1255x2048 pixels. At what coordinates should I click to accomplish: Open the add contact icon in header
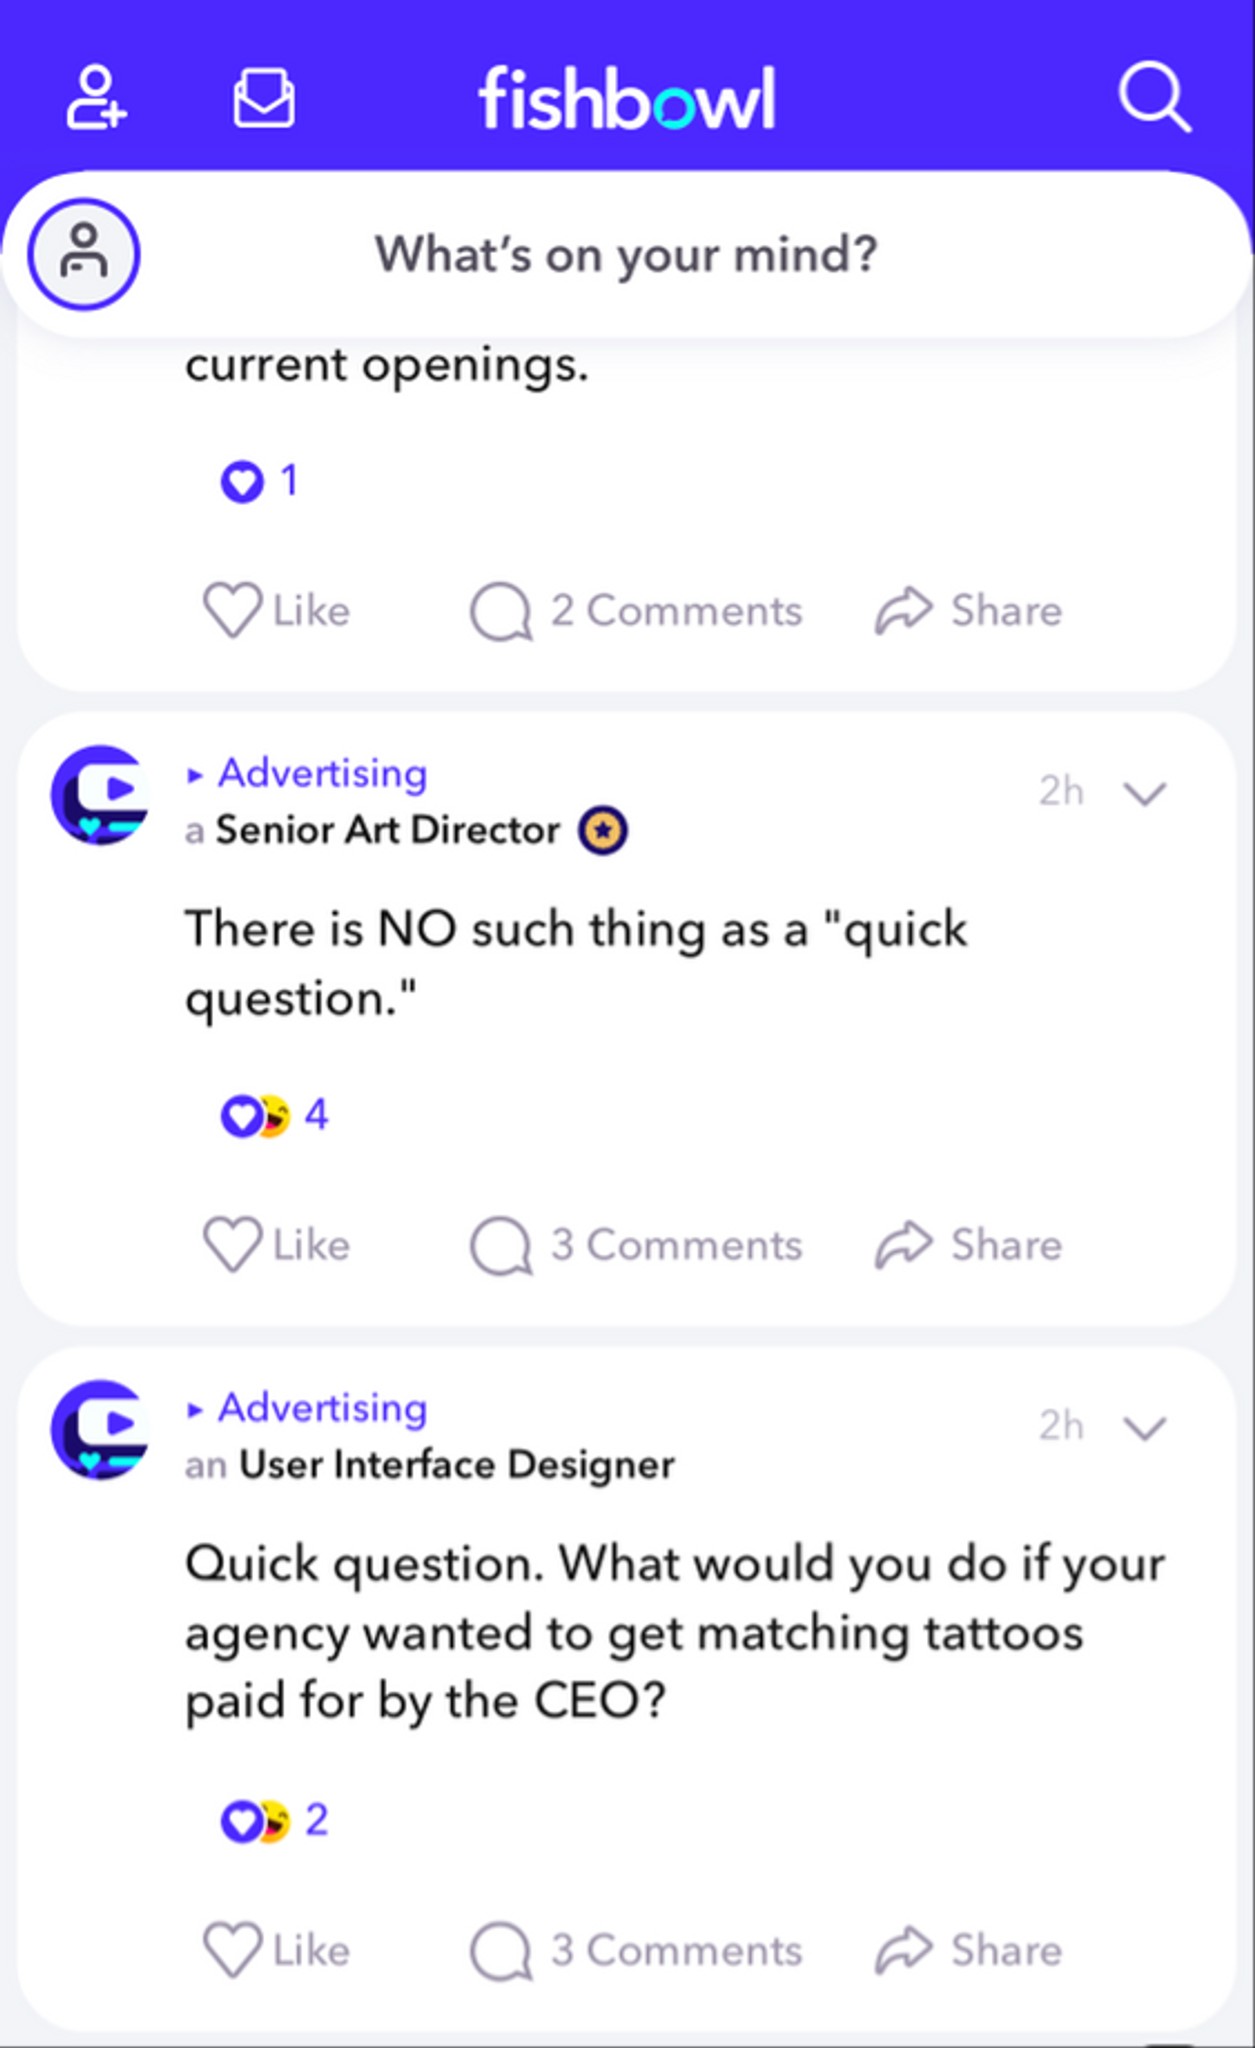click(96, 98)
